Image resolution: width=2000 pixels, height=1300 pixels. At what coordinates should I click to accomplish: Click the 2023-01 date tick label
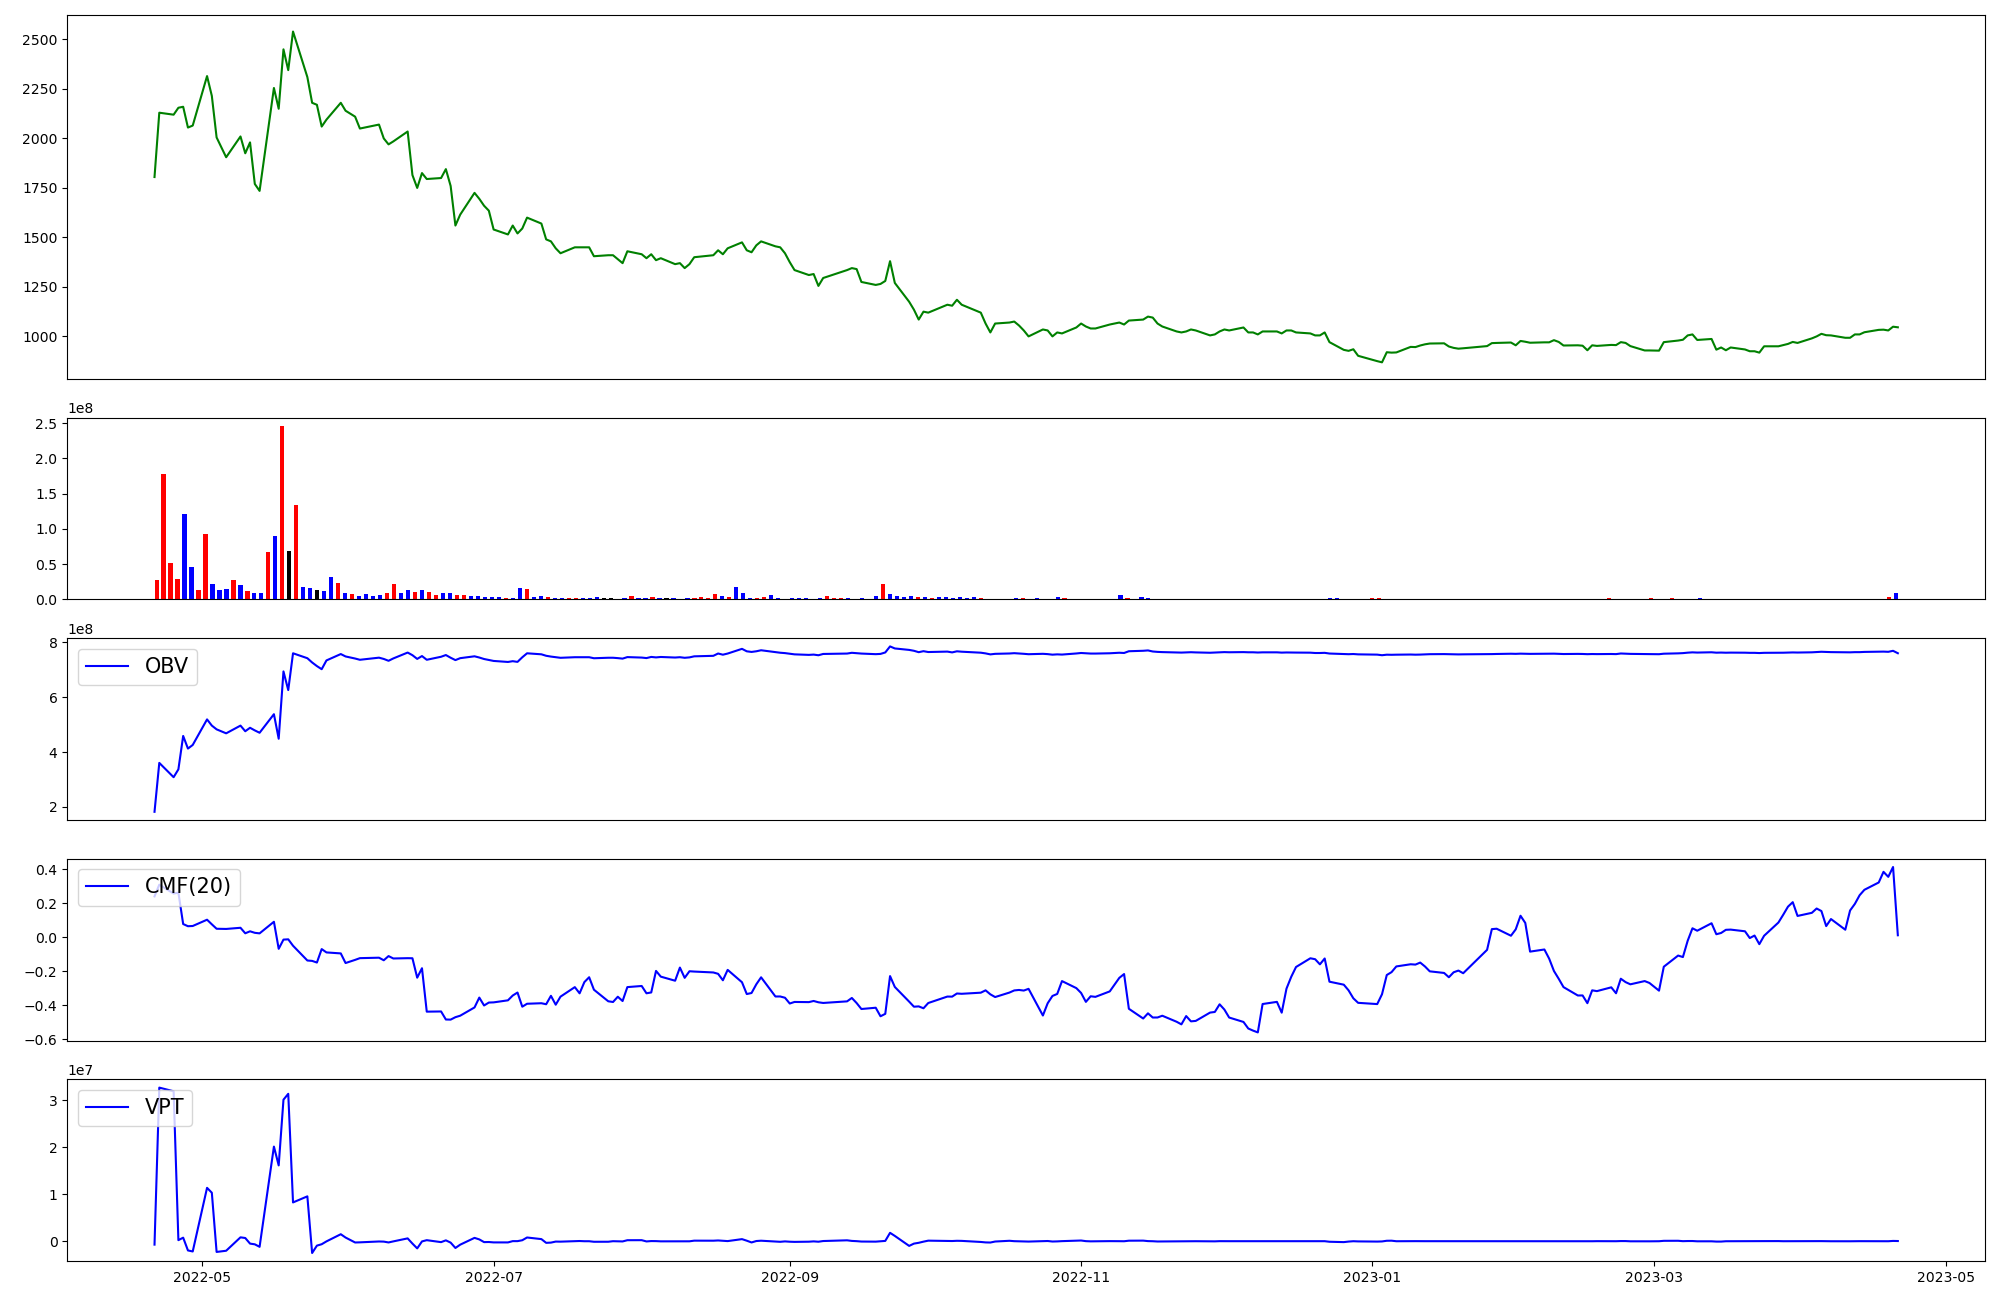[1372, 1277]
